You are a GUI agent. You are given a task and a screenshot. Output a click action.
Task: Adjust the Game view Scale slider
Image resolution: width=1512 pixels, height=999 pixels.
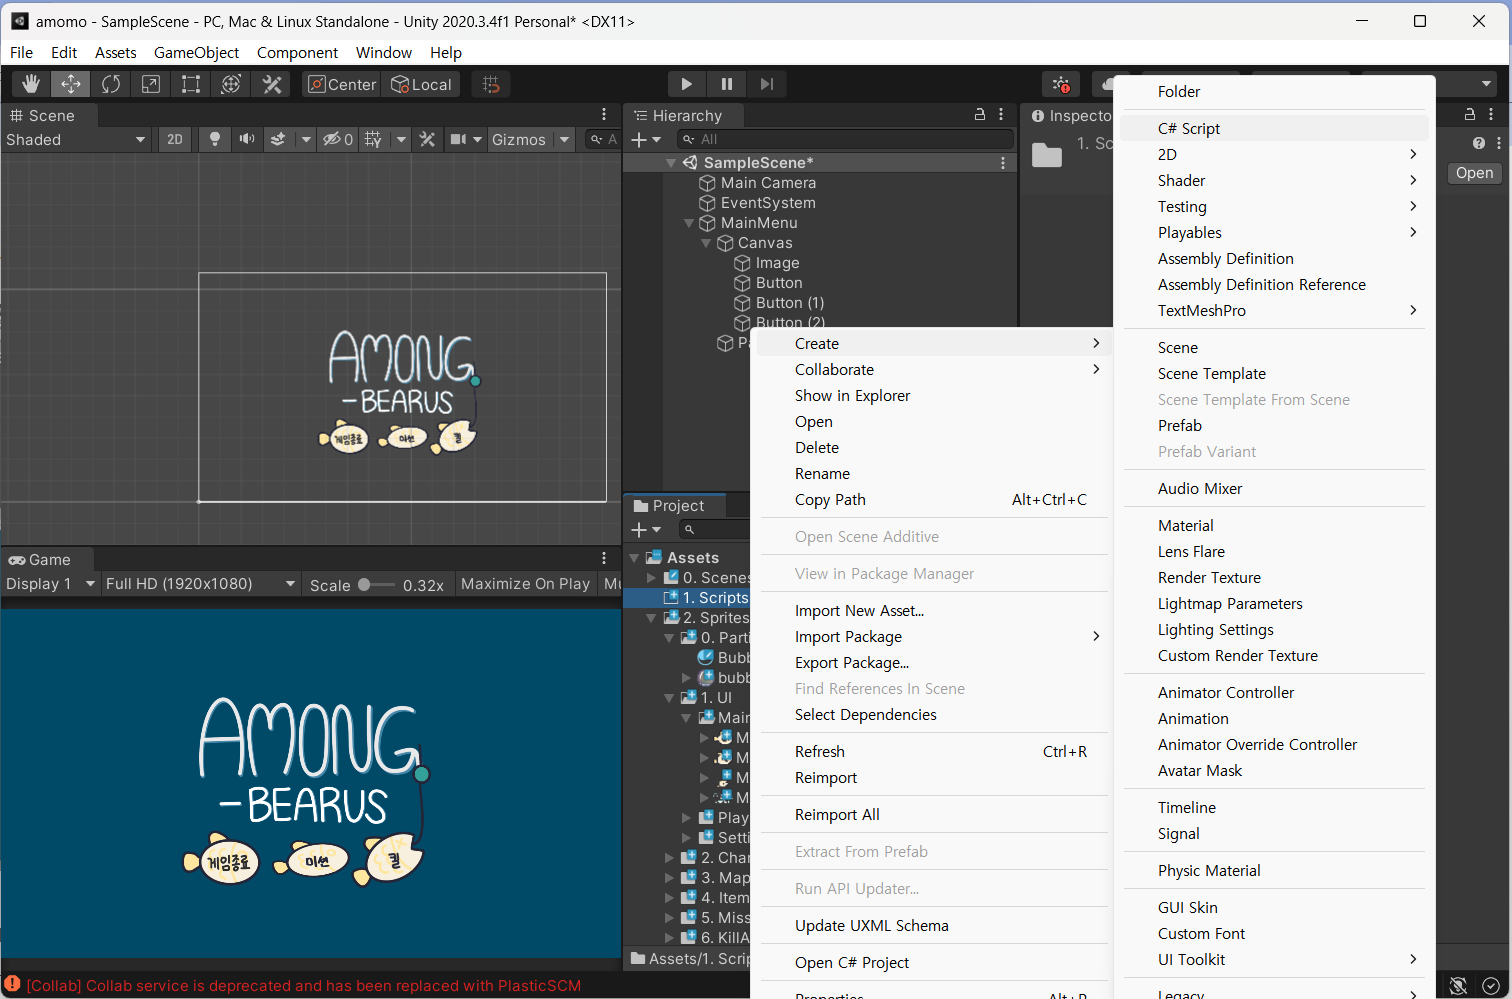pos(376,584)
